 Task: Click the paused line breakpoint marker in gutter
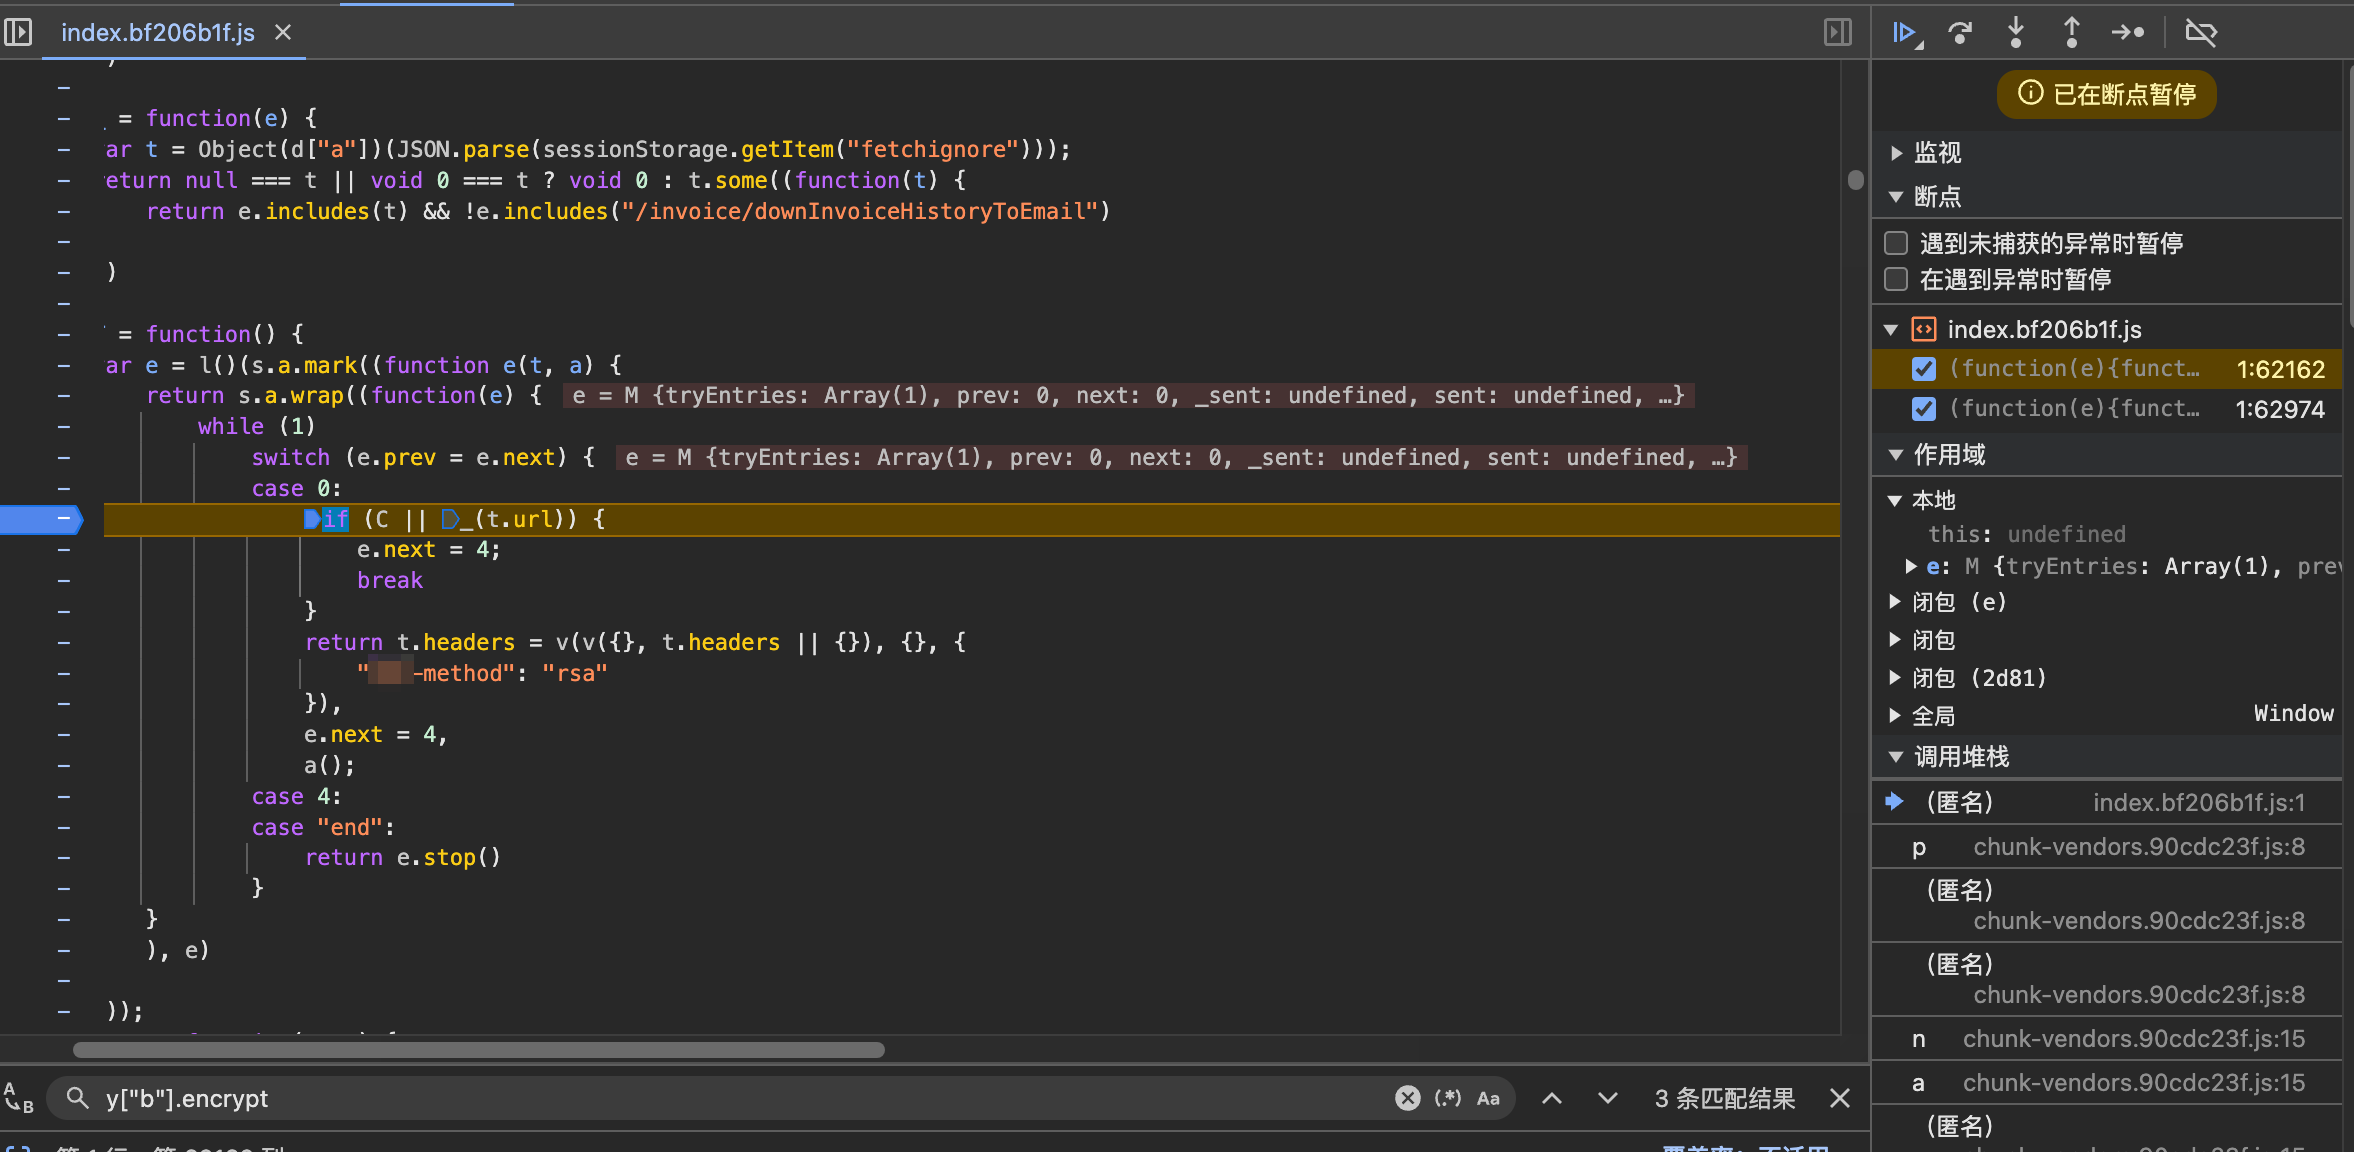click(x=41, y=519)
